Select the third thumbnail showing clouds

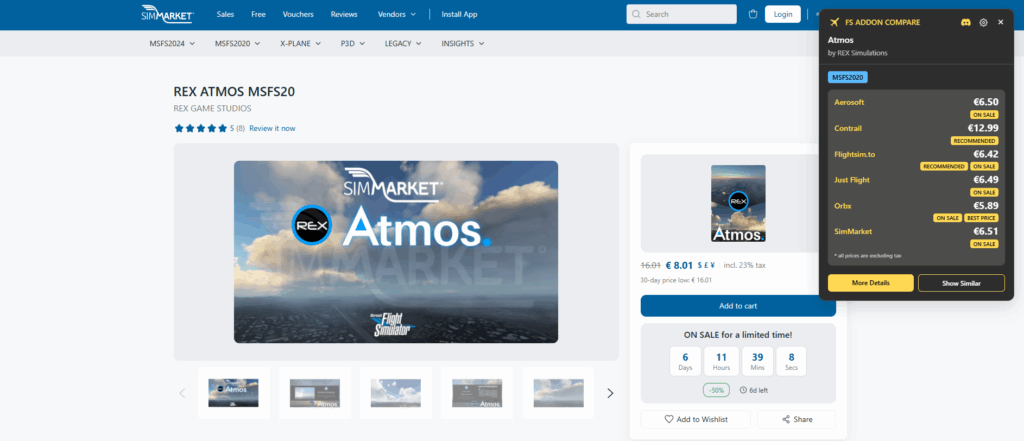[396, 393]
